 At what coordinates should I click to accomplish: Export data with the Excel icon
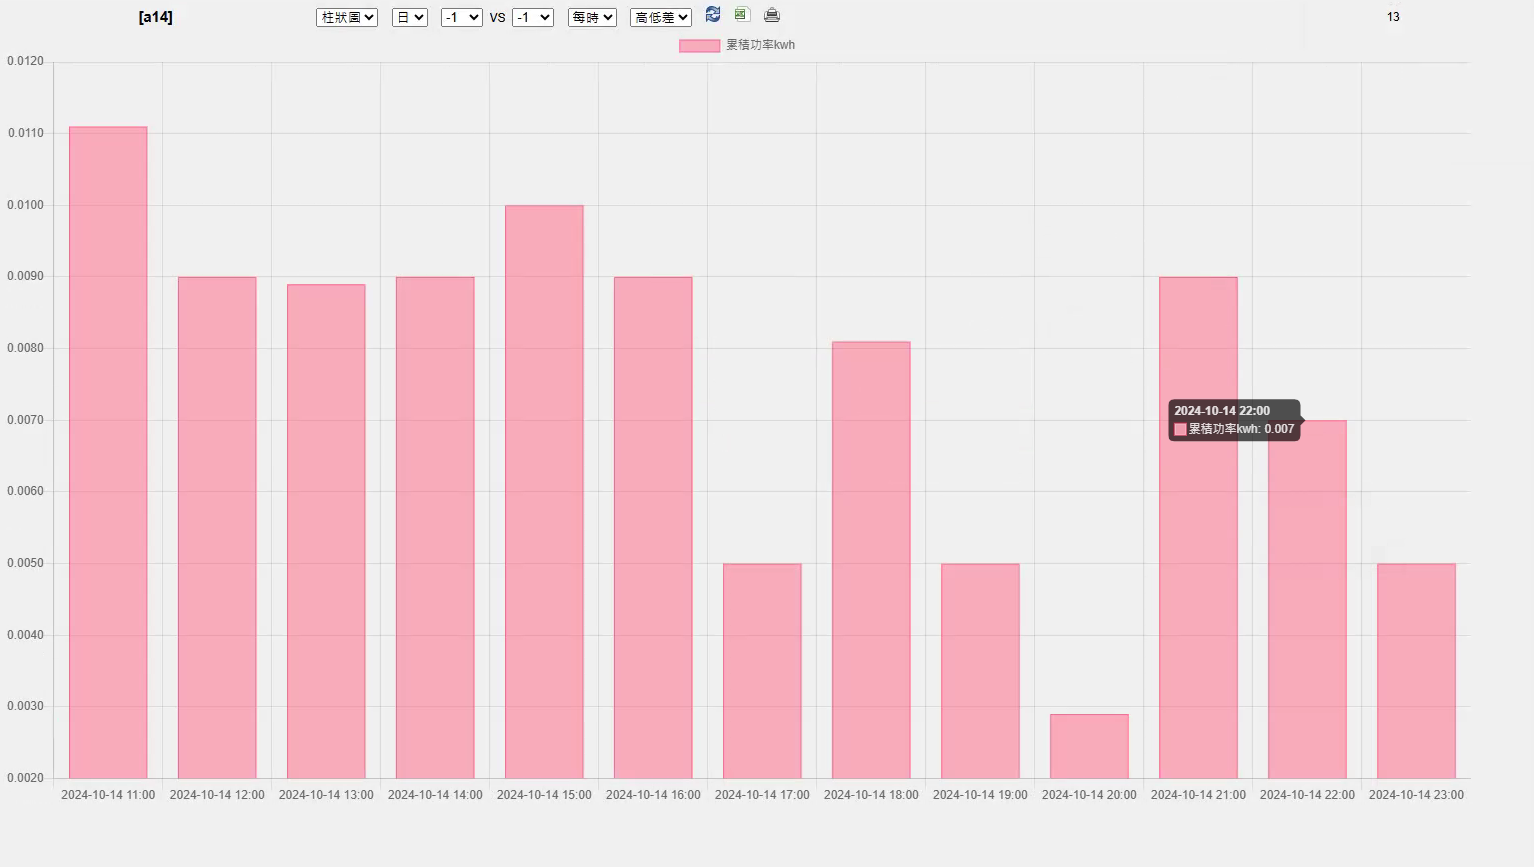pyautogui.click(x=742, y=15)
